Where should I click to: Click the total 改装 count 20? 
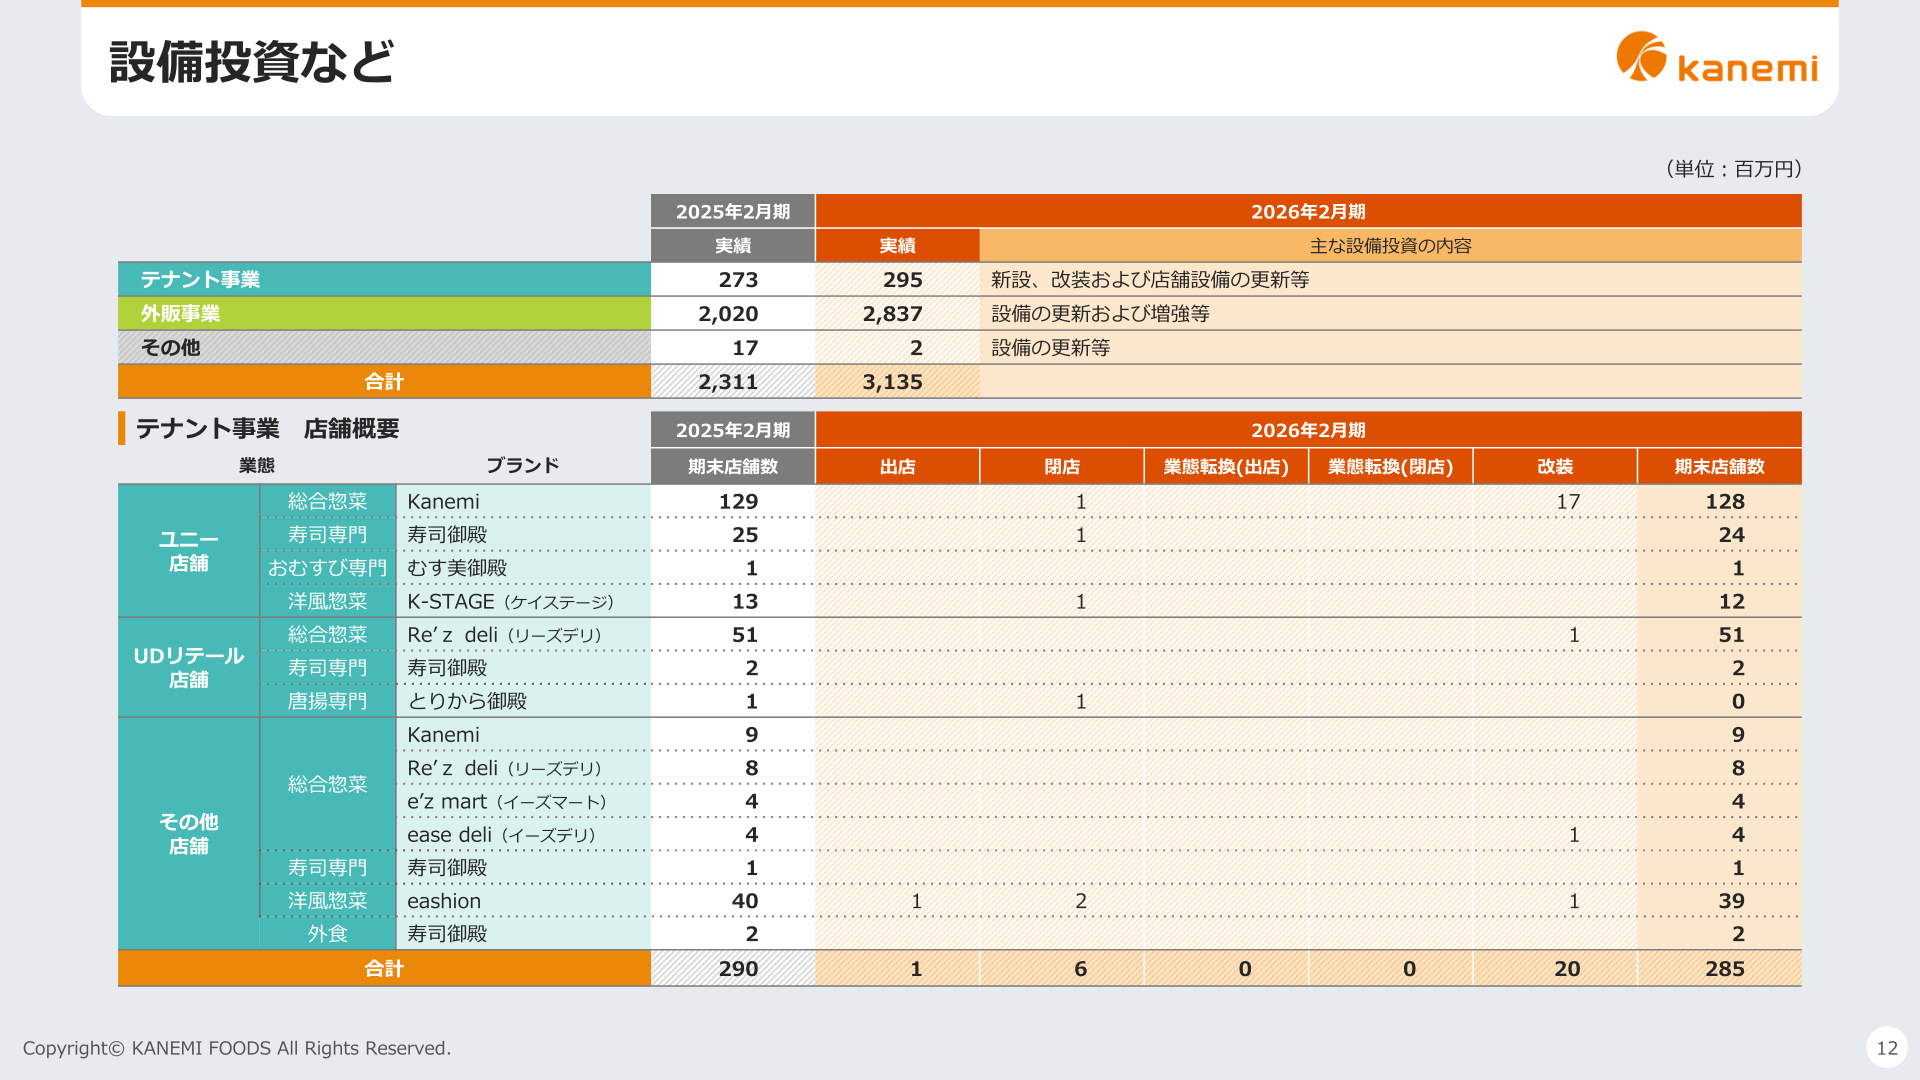[x=1567, y=969]
